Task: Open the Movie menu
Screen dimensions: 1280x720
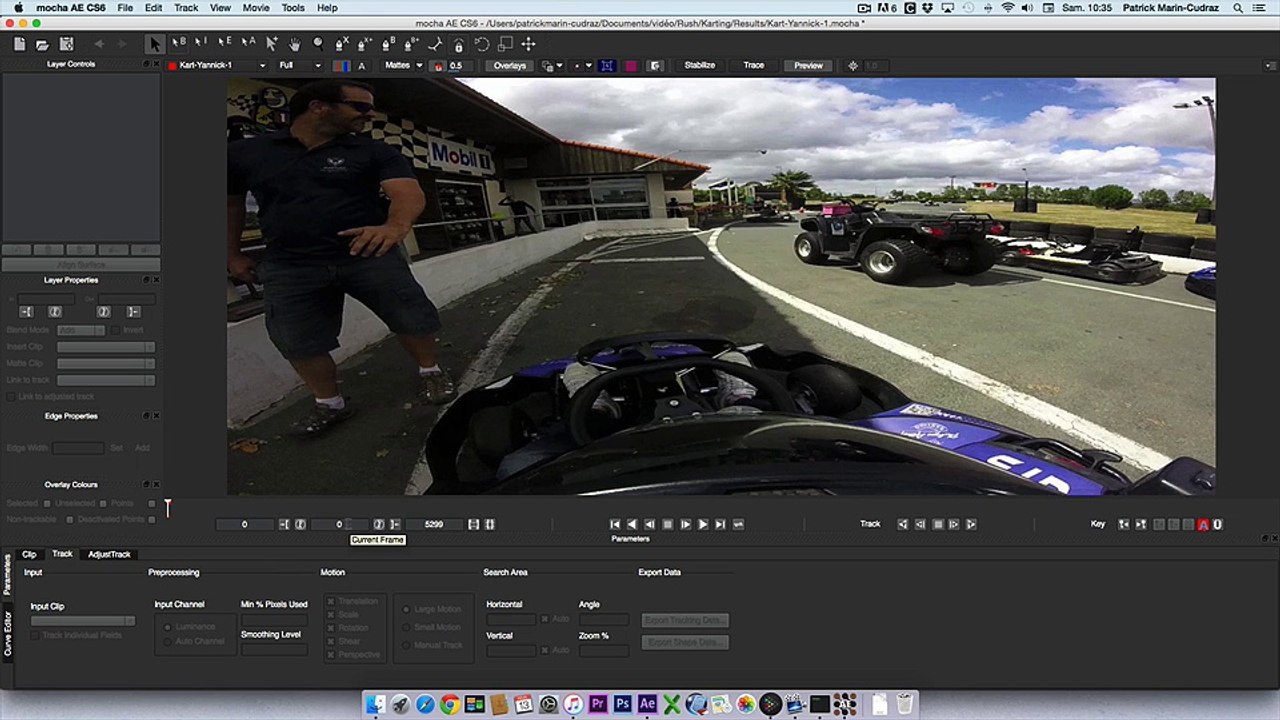Action: click(x=255, y=8)
